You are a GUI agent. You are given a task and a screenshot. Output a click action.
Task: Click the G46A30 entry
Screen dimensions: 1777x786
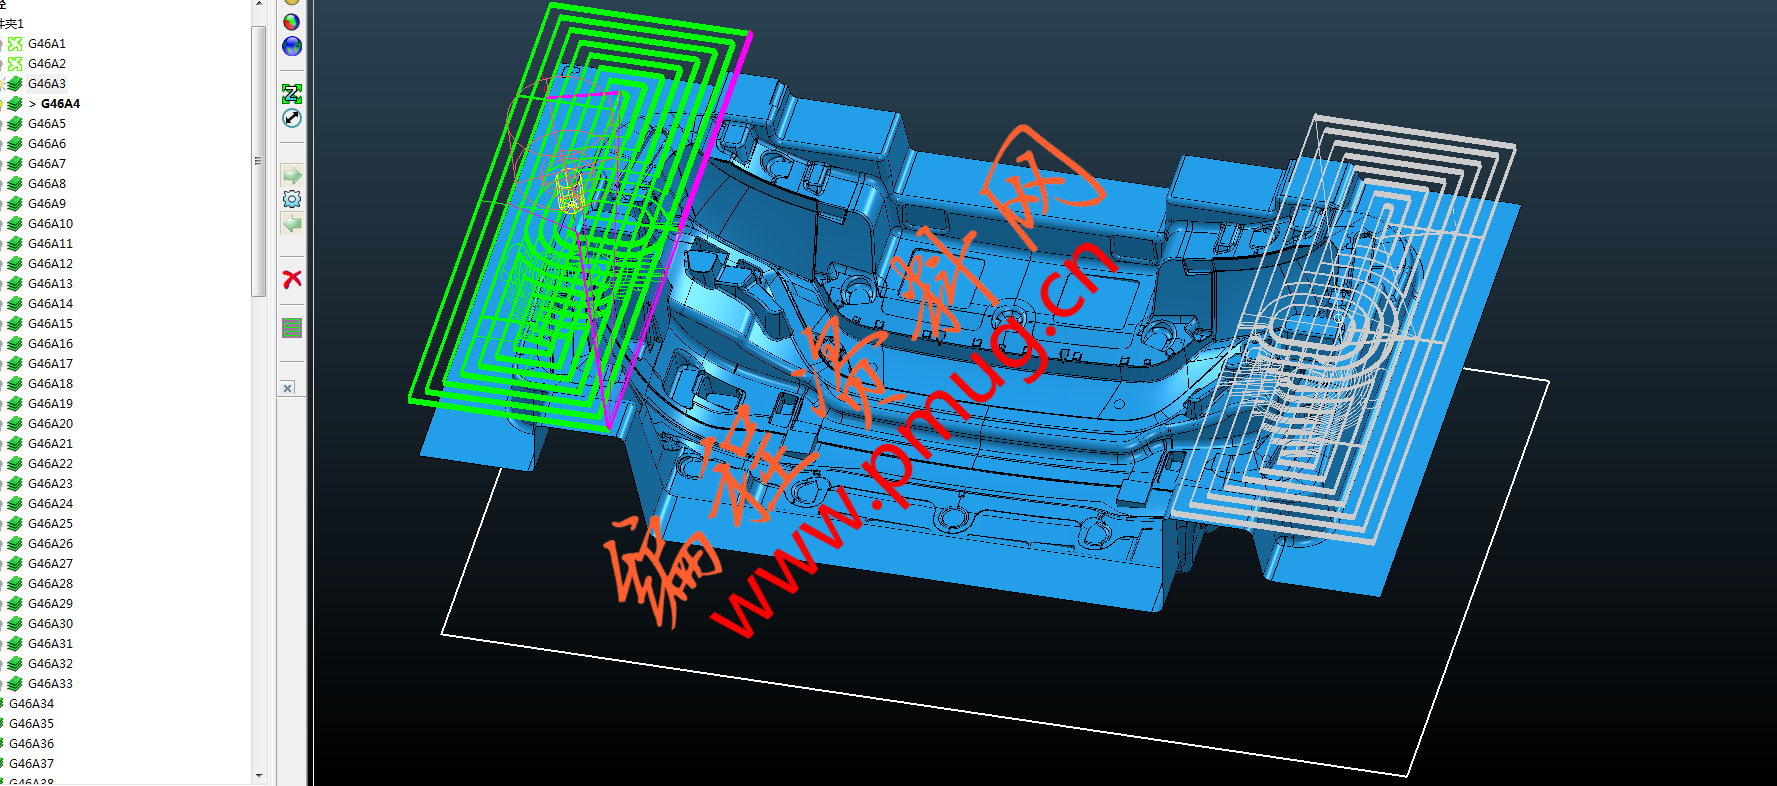click(x=50, y=624)
